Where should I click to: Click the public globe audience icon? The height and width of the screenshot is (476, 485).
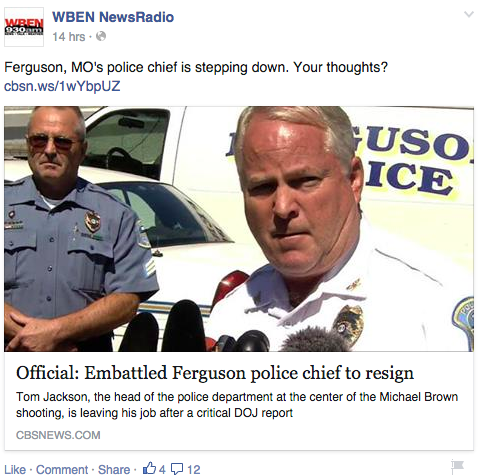pos(101,36)
